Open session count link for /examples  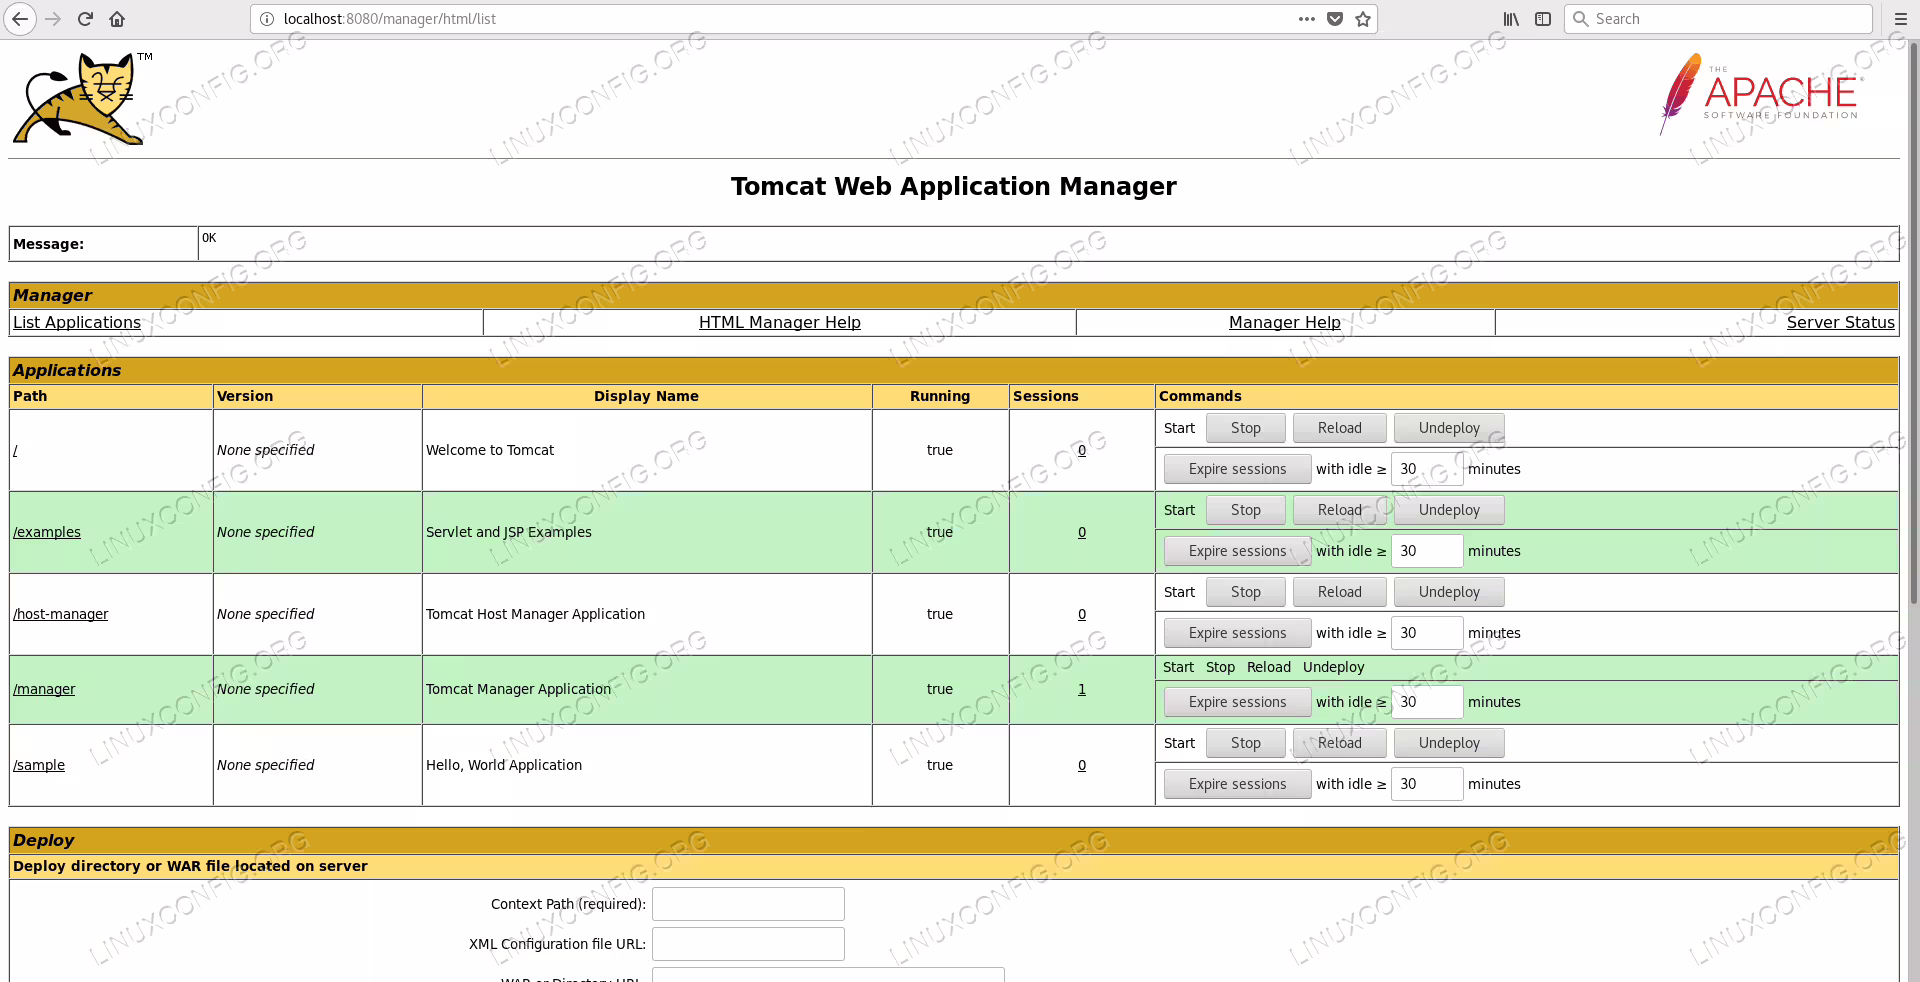pyautogui.click(x=1082, y=532)
